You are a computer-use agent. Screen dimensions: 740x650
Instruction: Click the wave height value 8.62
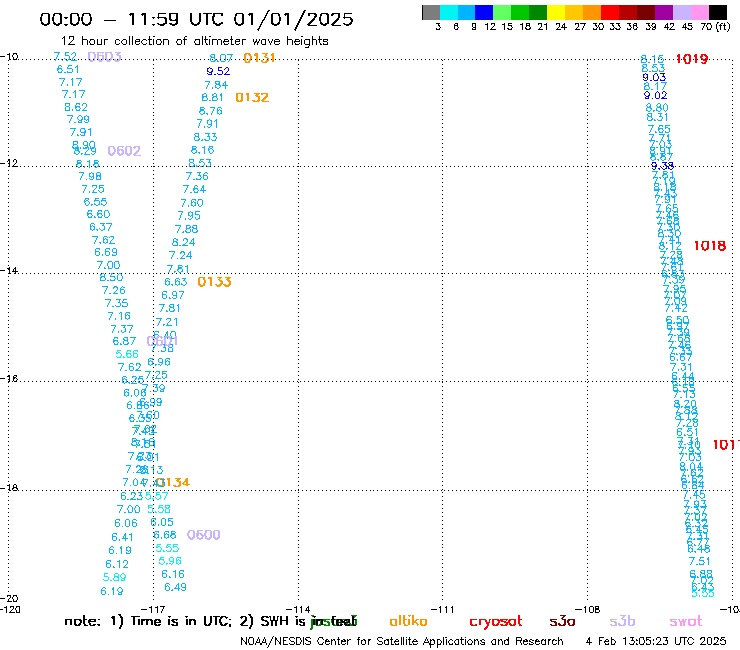(76, 107)
